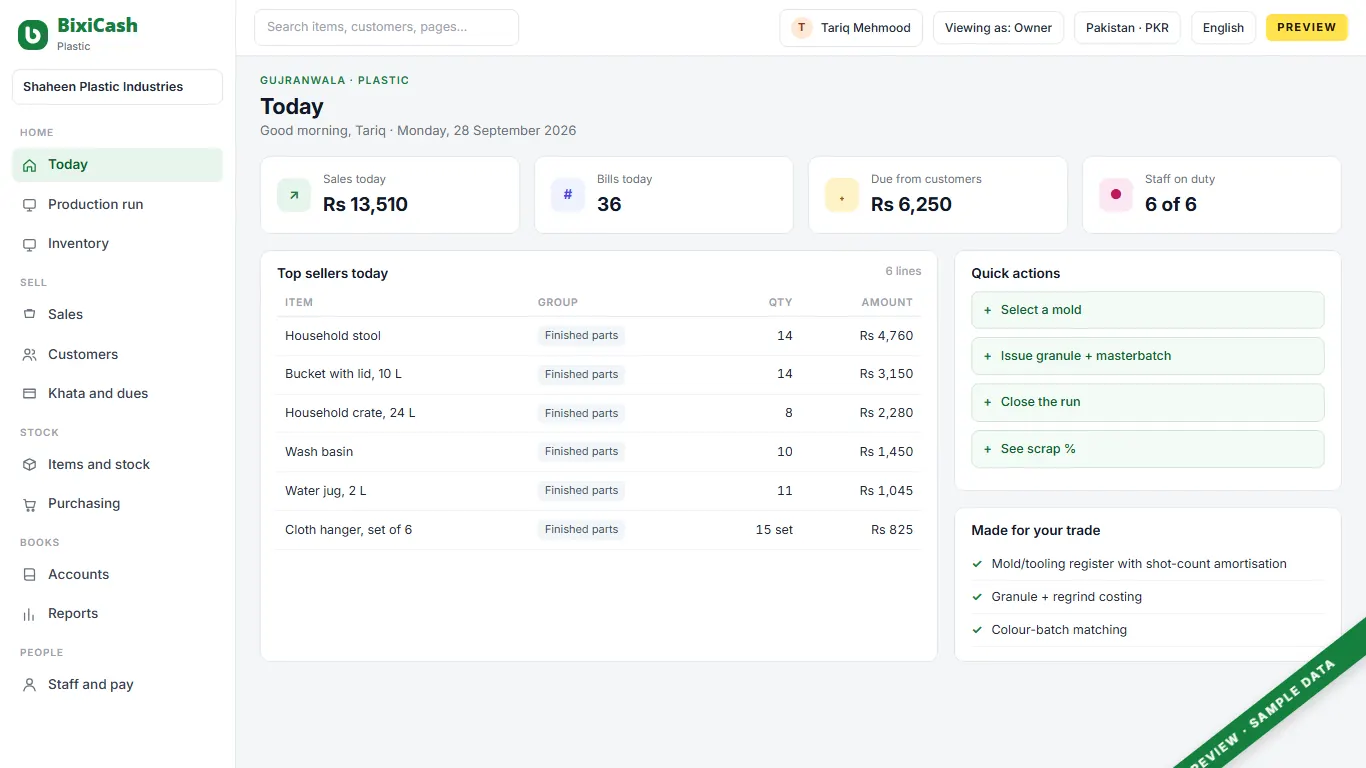The image size is (1366, 768).
Task: Open the Shaheen Plastic Industries business selector
Action: [117, 87]
